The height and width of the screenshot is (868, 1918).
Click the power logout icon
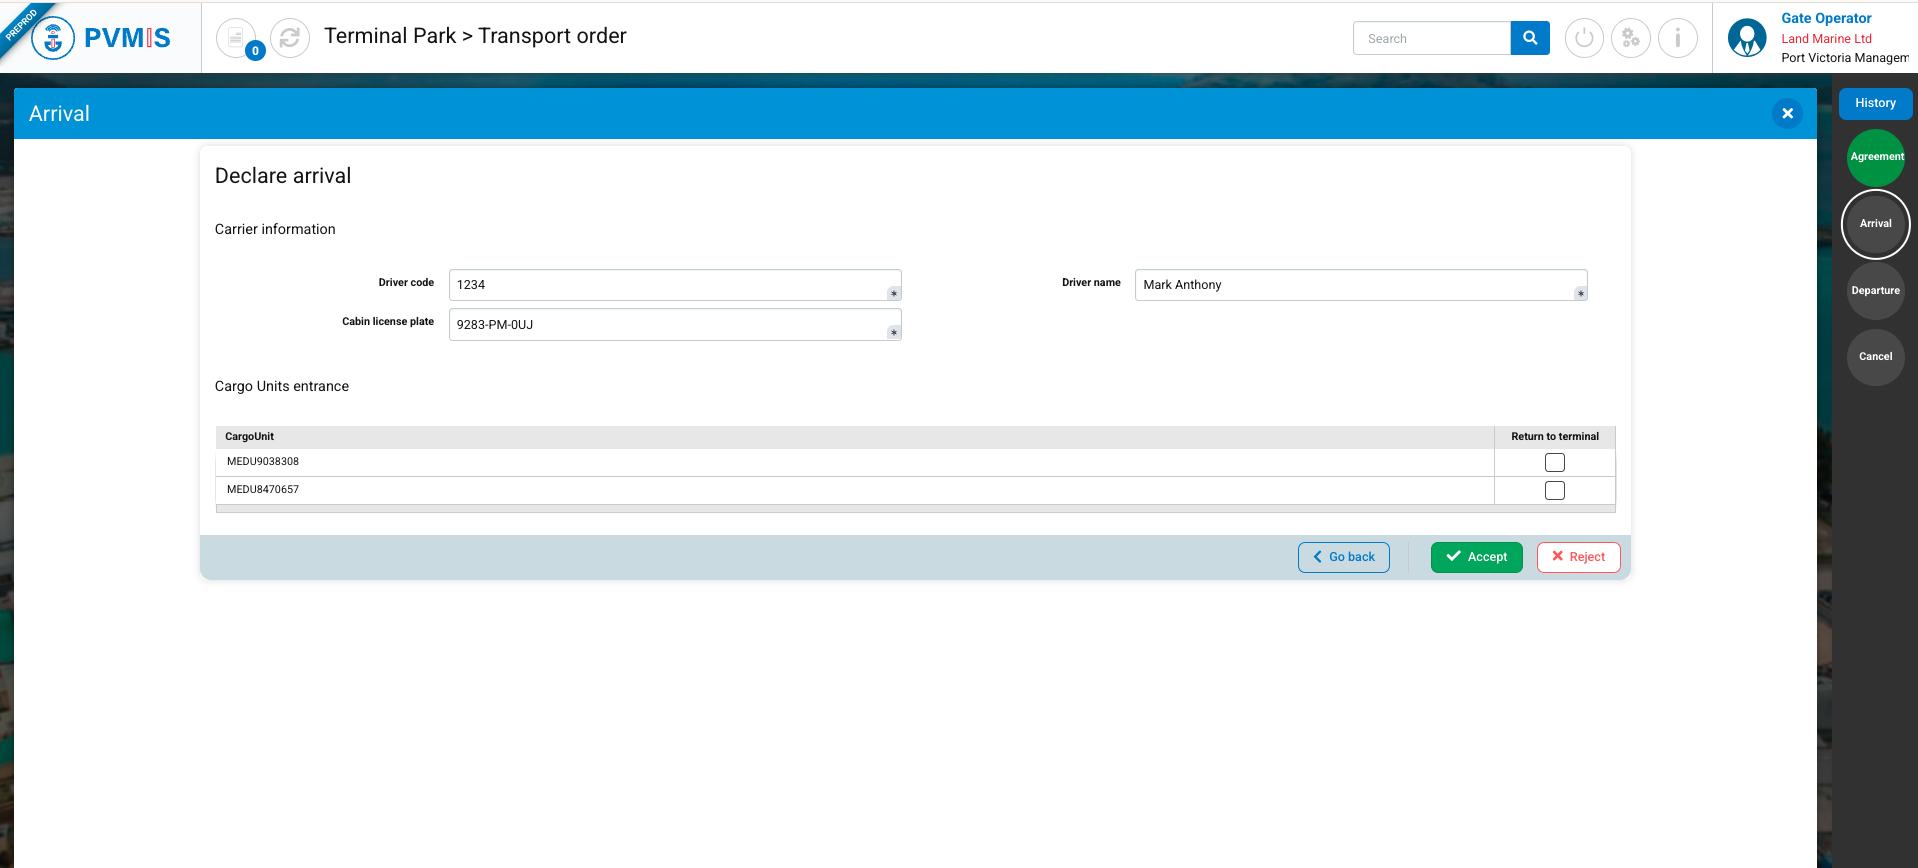1583,38
